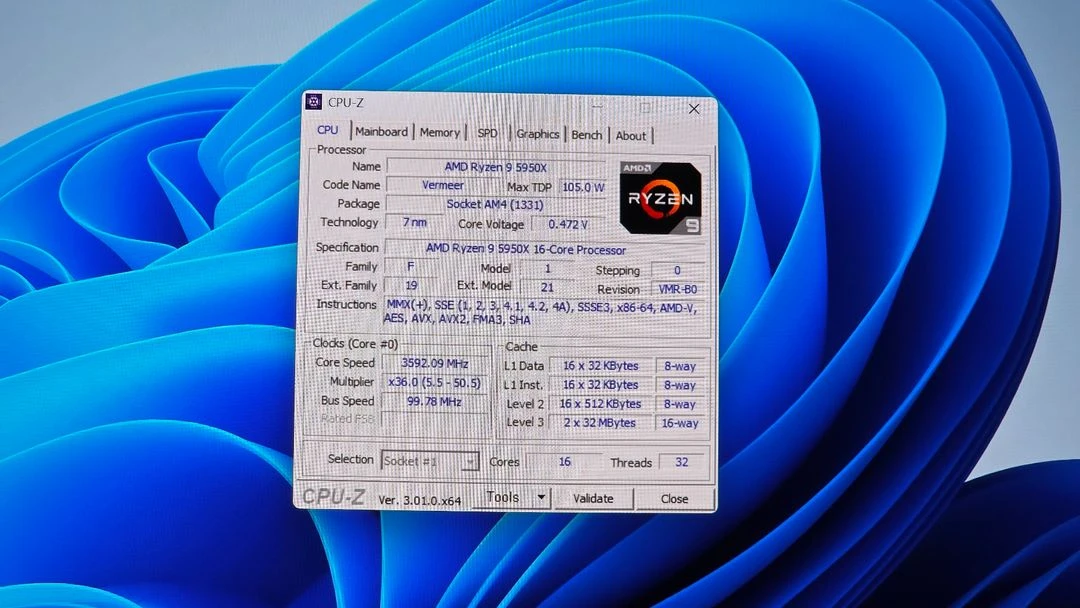Image resolution: width=1080 pixels, height=608 pixels.
Task: Click the Ext. Model value 21
Action: pos(547,287)
